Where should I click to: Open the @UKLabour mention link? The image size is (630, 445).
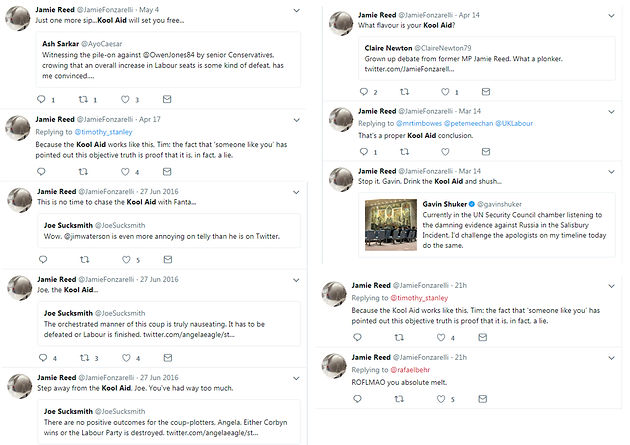(x=514, y=123)
